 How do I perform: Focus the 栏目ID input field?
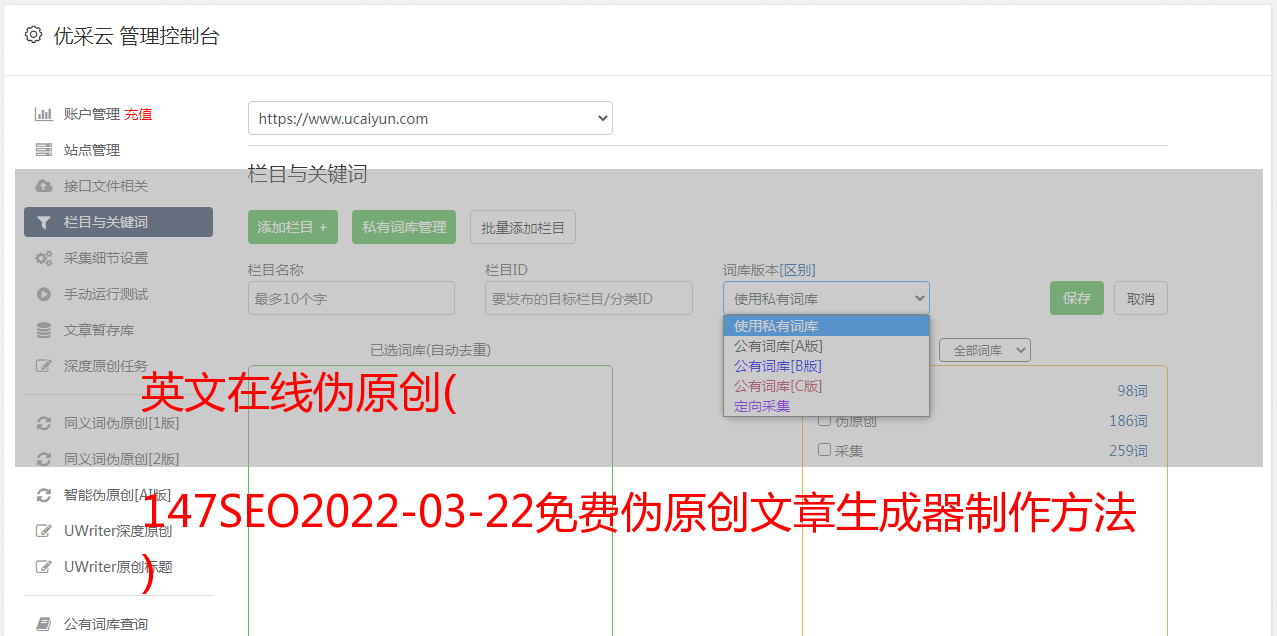[x=589, y=298]
